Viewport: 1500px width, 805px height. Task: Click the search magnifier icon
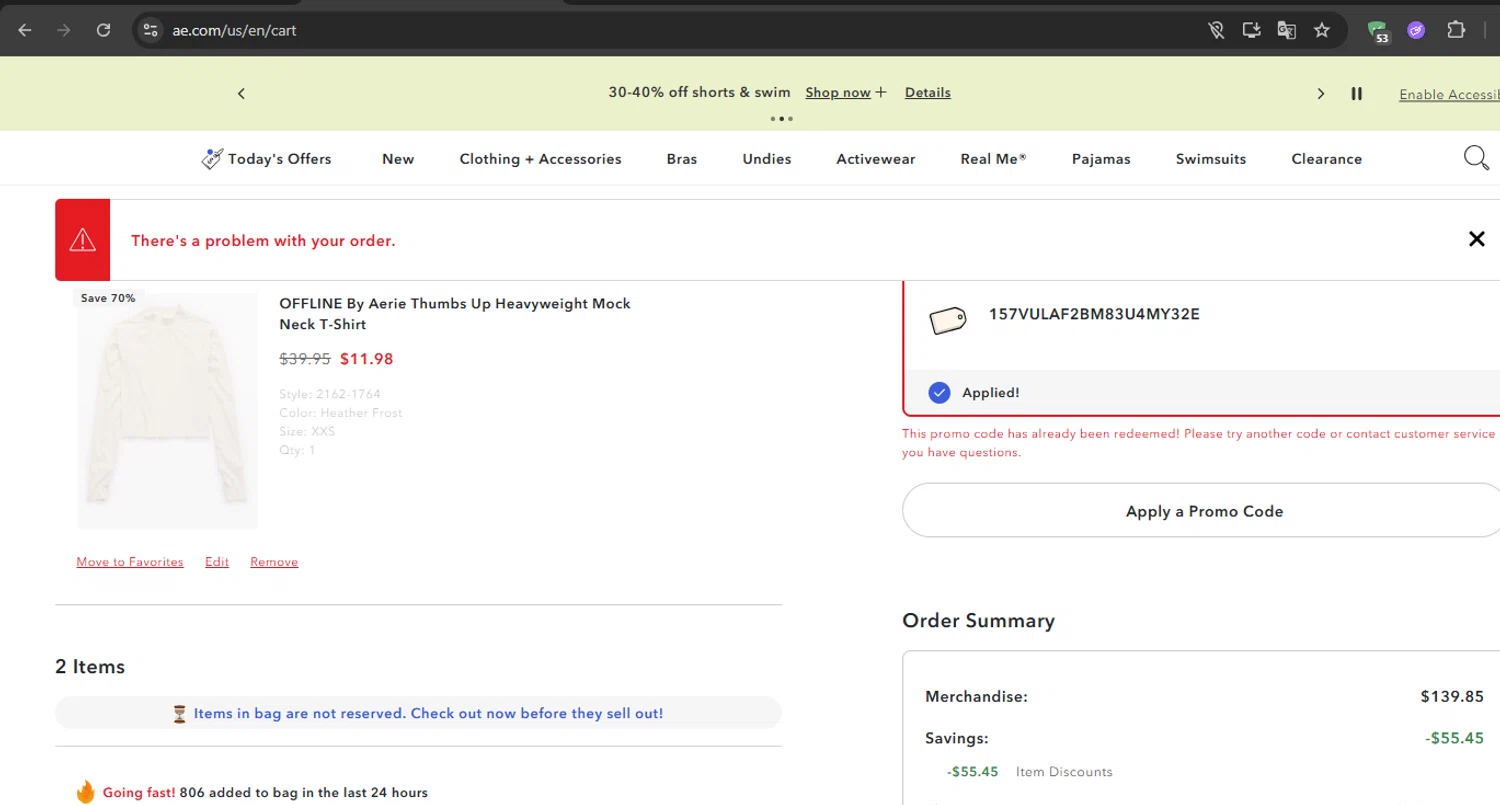1476,158
